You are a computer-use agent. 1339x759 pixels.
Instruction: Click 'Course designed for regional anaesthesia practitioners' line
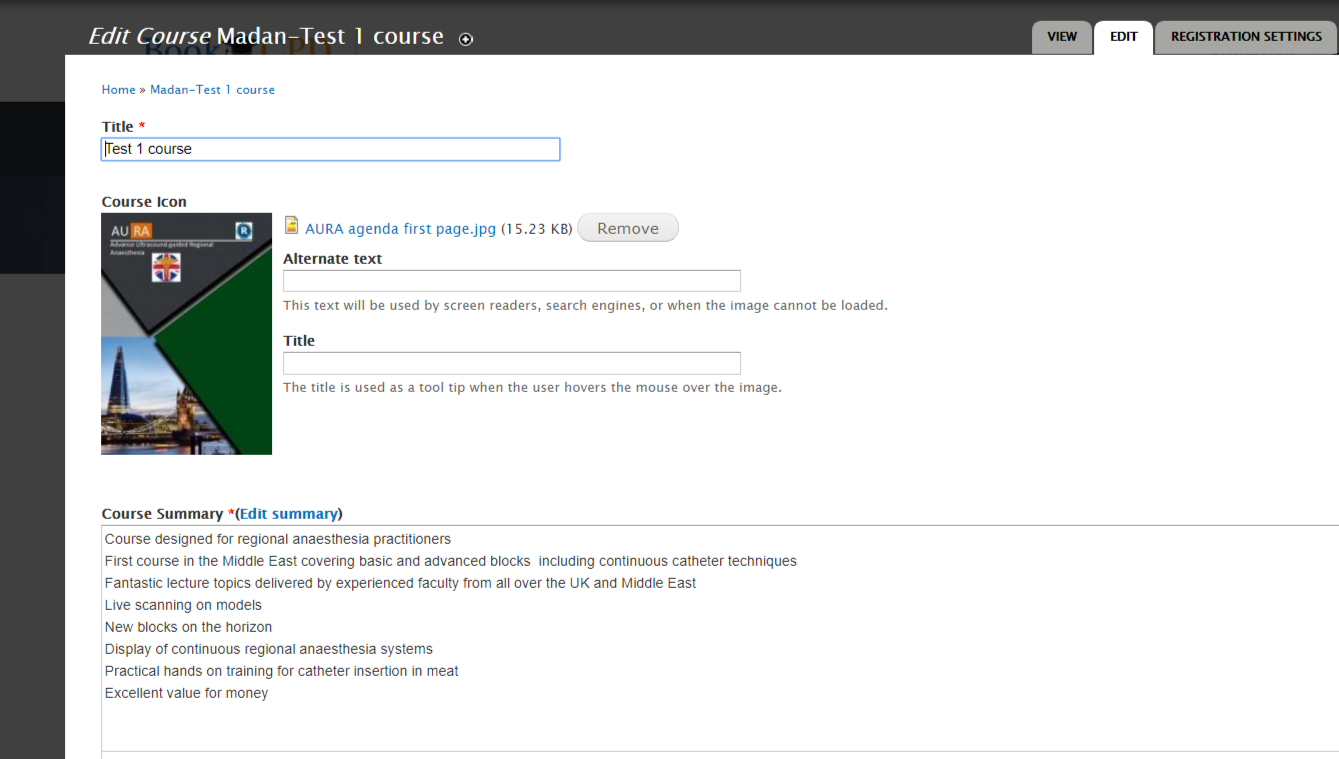tap(278, 539)
